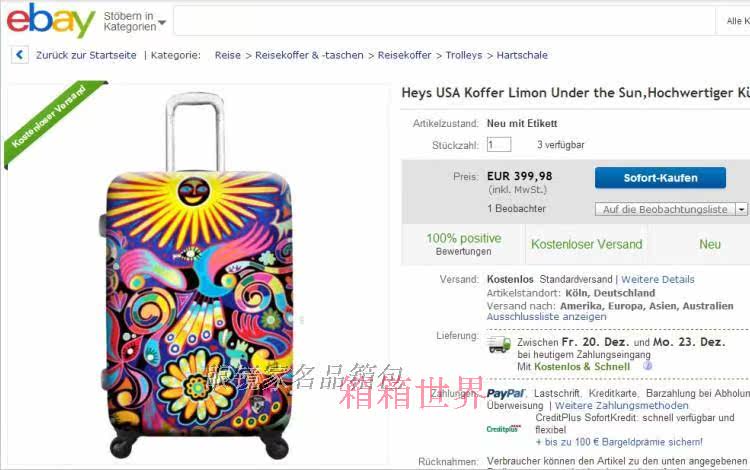Click the blue back arrow icon

[x=20, y=55]
